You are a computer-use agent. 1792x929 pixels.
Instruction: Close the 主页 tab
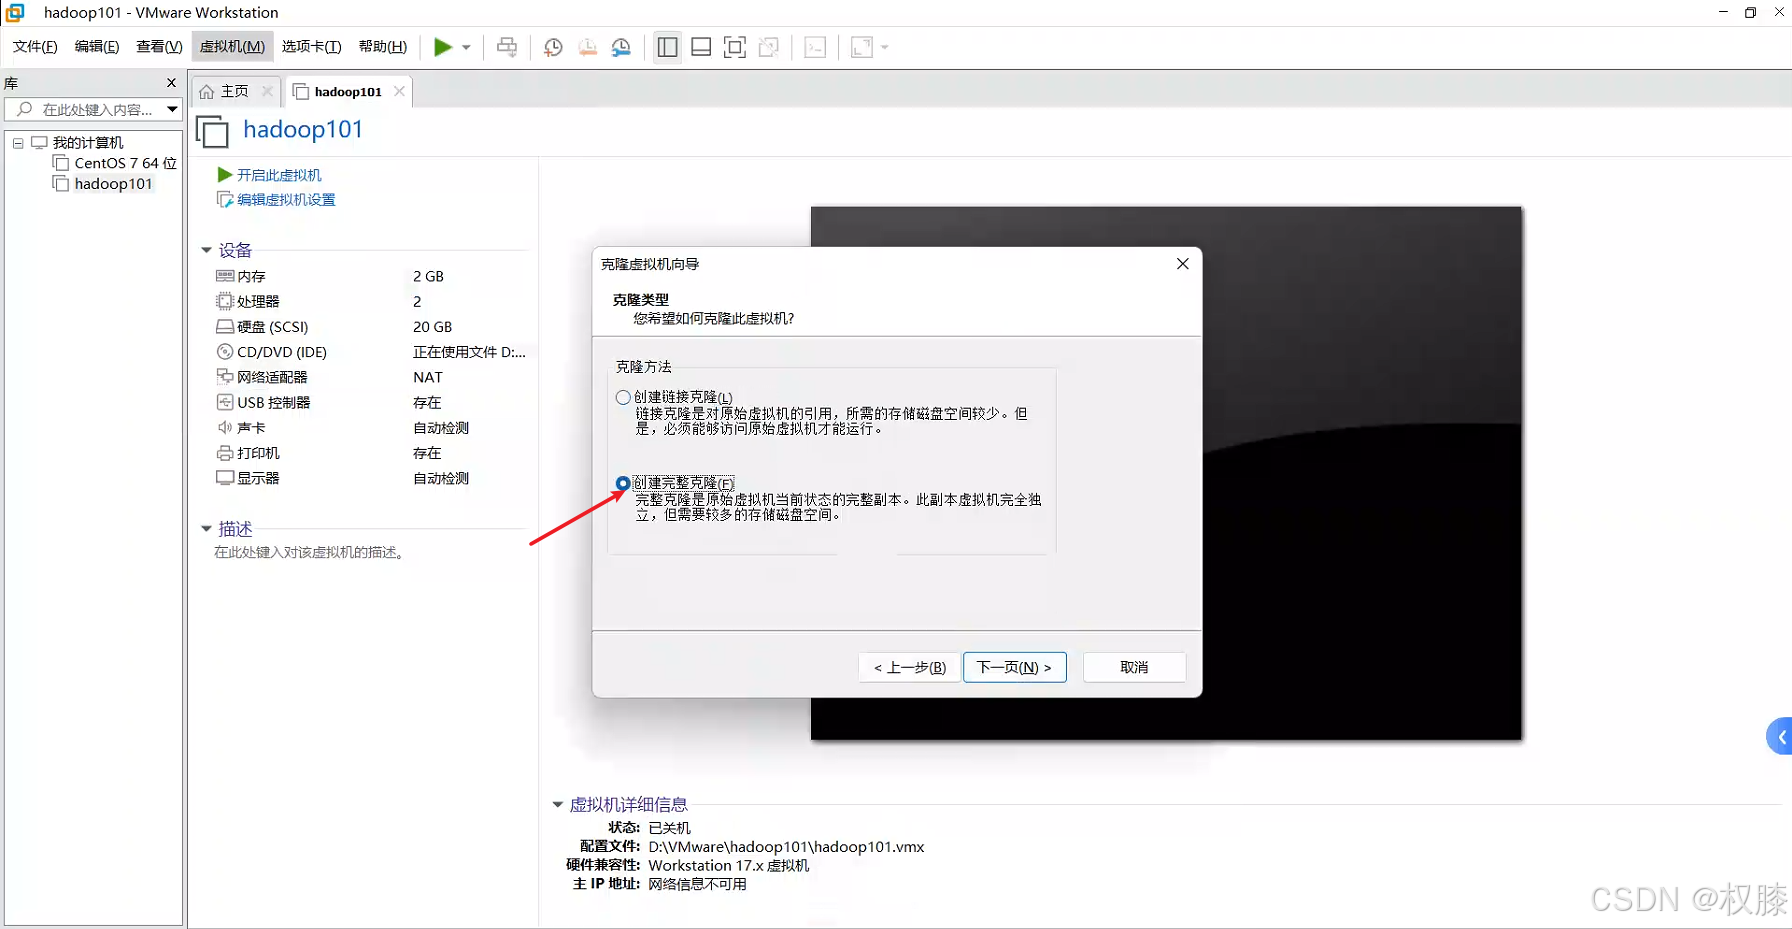click(267, 91)
